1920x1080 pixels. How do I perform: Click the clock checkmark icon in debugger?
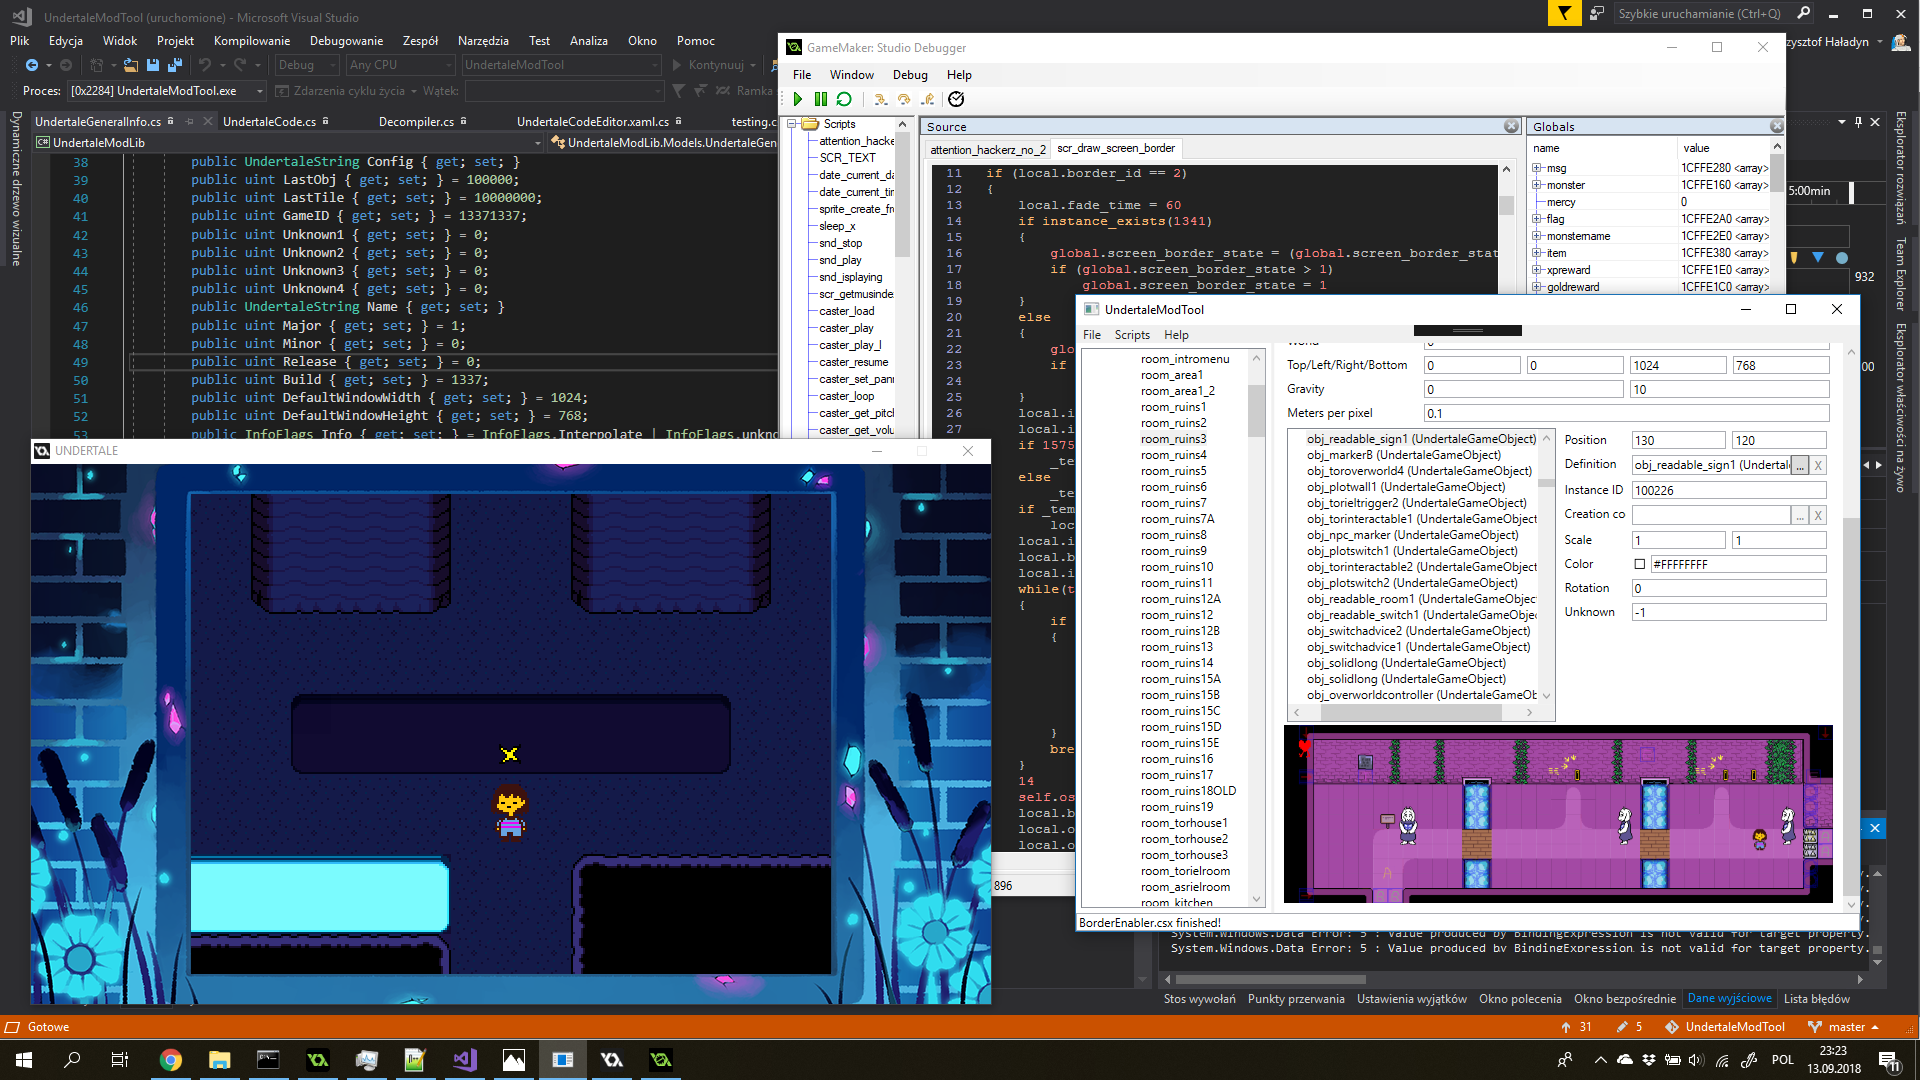tap(956, 99)
